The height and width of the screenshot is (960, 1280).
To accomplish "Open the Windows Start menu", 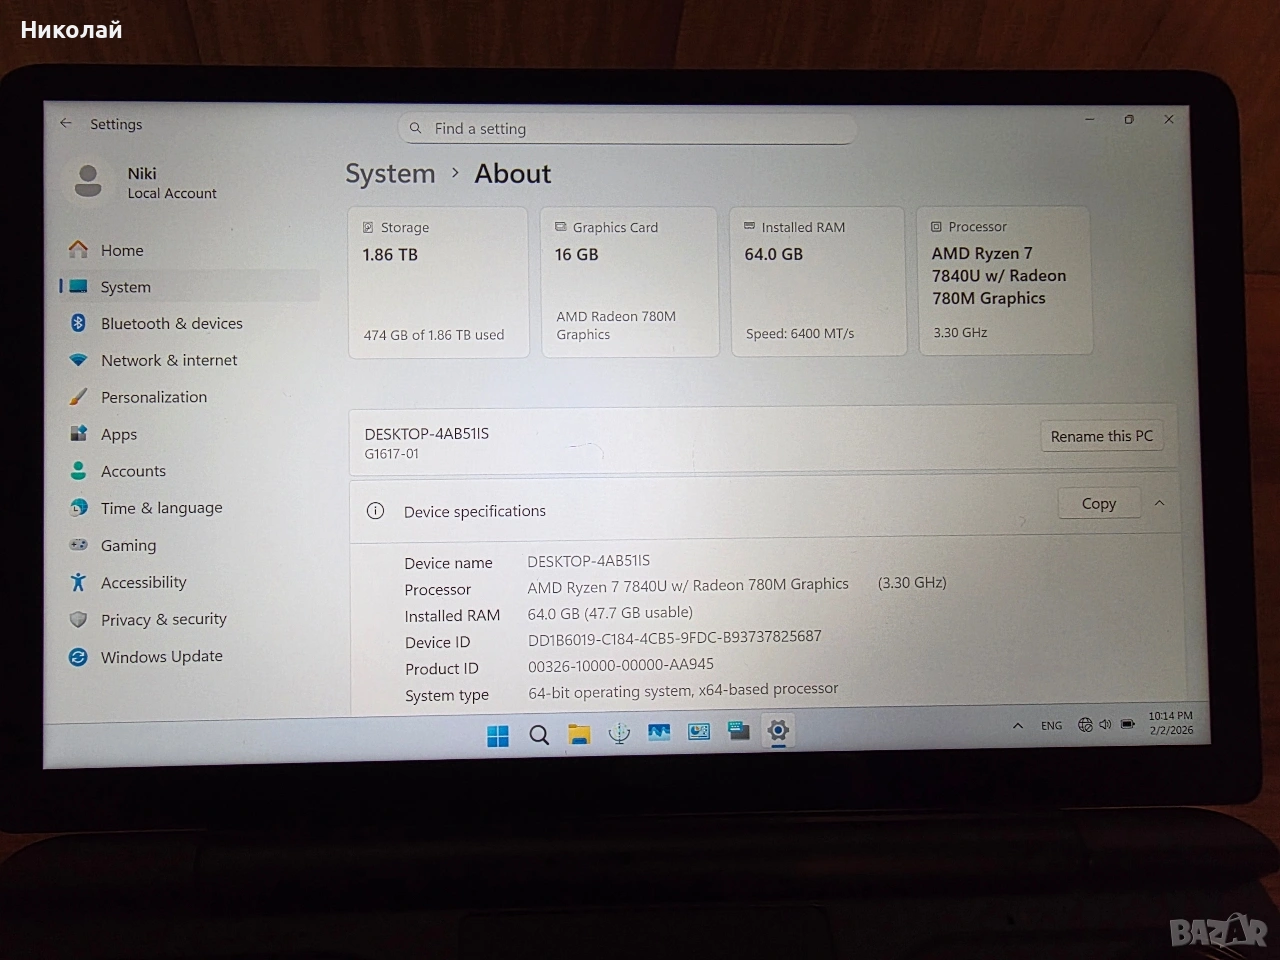I will (497, 736).
